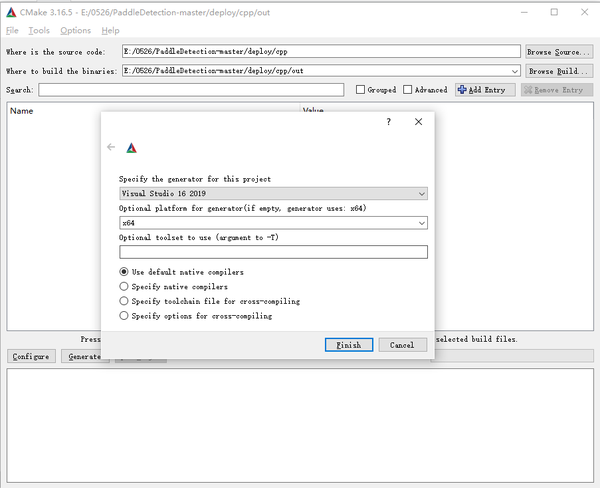Click the output log text area
Image resolution: width=600 pixels, height=488 pixels.
[300, 425]
